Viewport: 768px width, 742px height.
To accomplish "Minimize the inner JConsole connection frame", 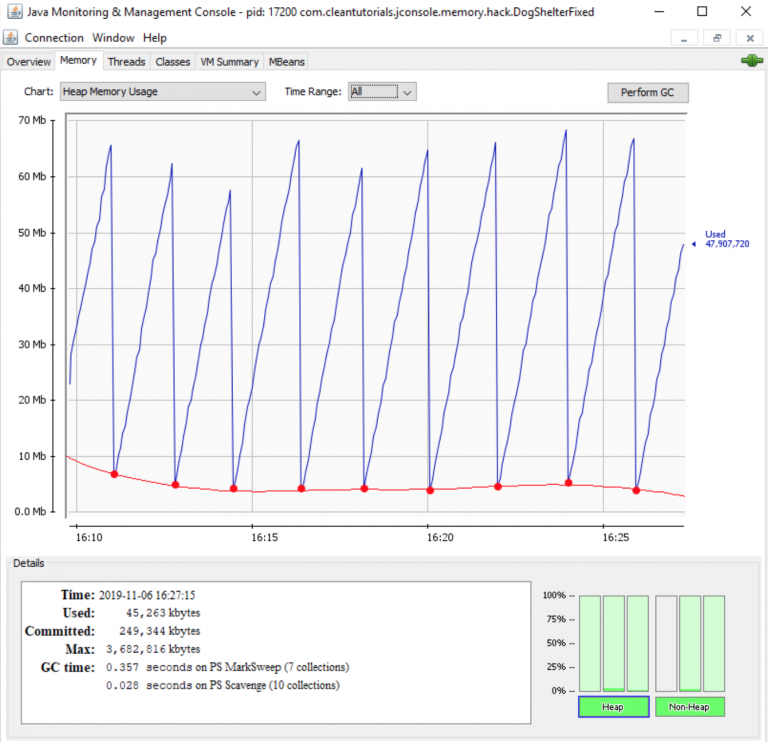I will (684, 37).
